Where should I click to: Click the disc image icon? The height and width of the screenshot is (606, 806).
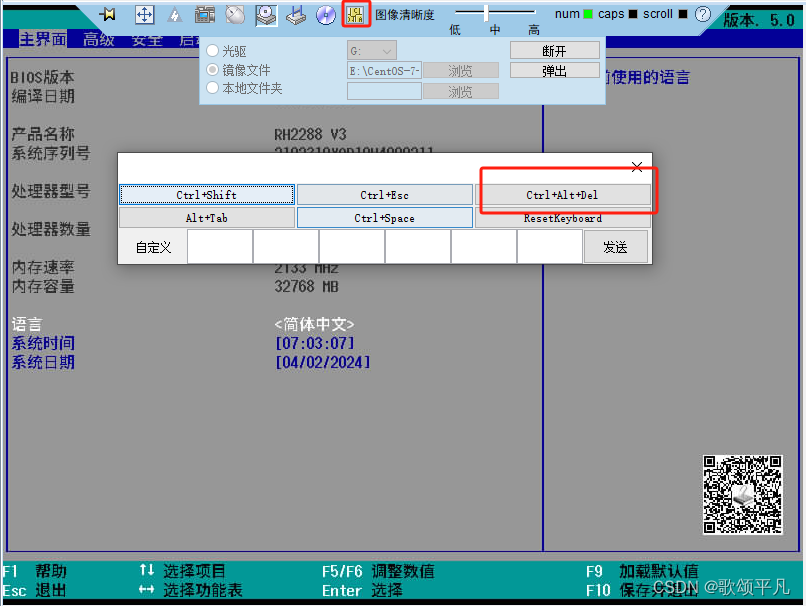326,15
